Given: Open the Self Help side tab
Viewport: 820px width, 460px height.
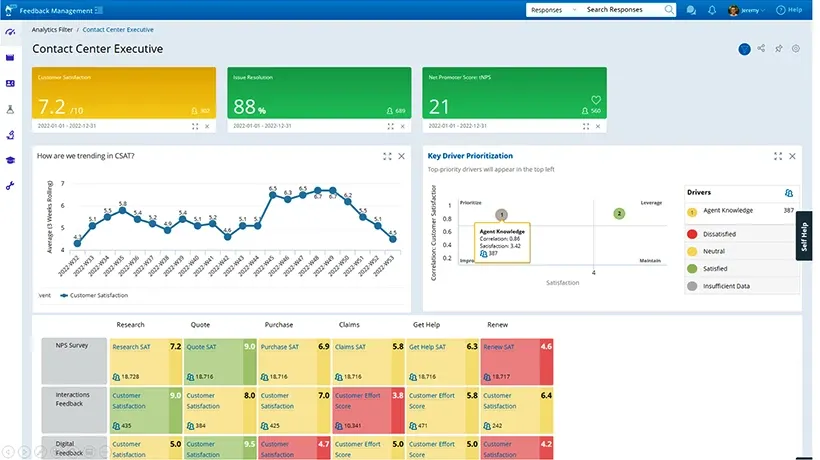Looking at the screenshot, I should [x=804, y=236].
